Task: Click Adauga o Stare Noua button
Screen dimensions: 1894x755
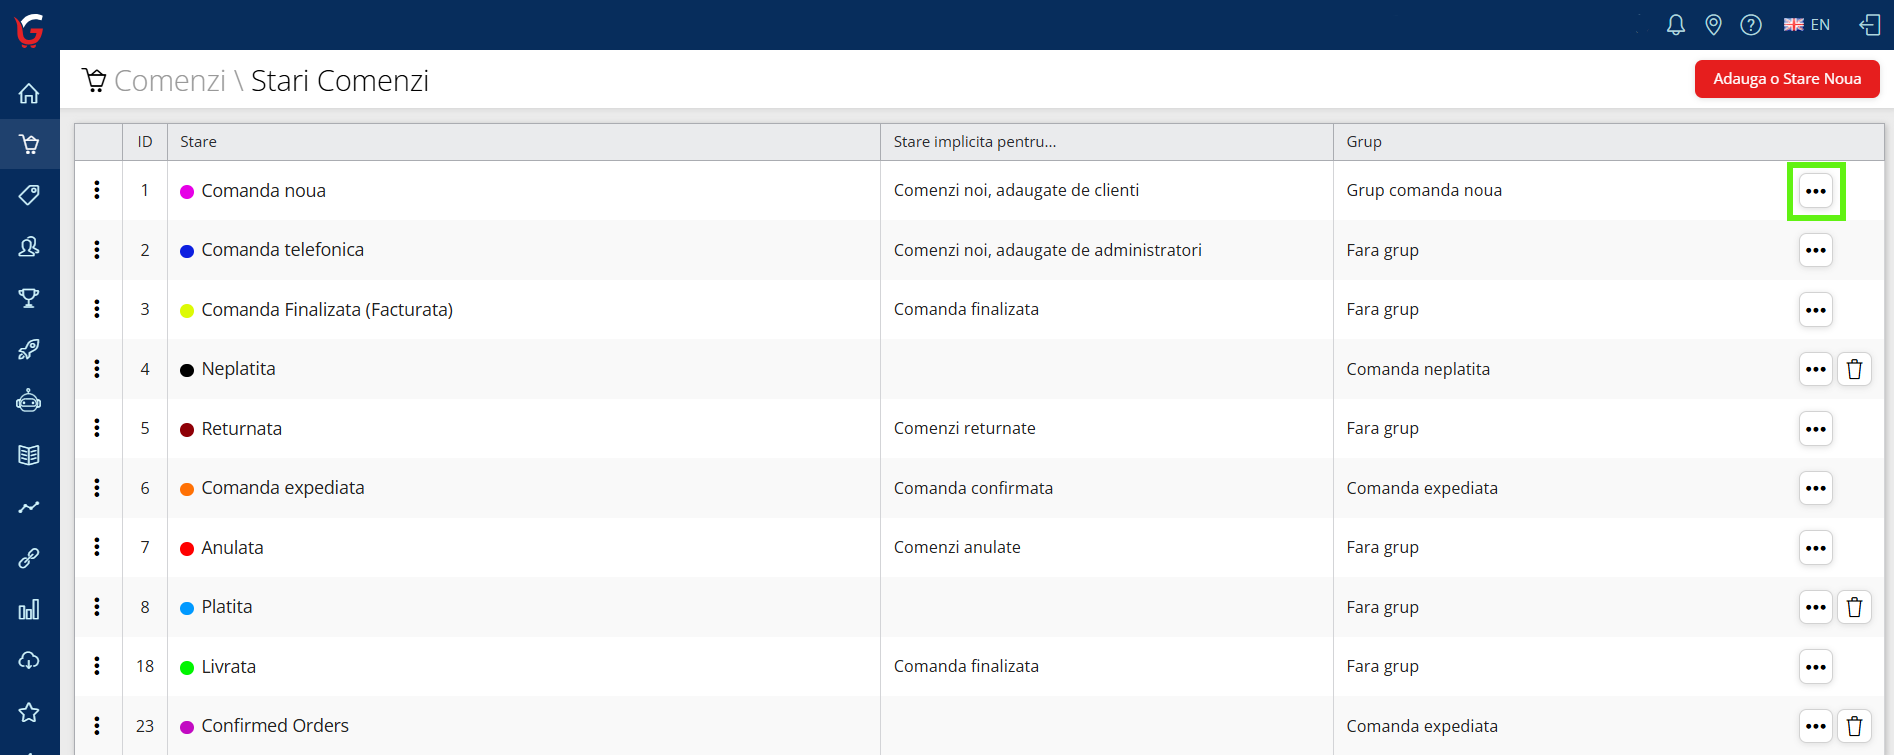Action: (1786, 79)
